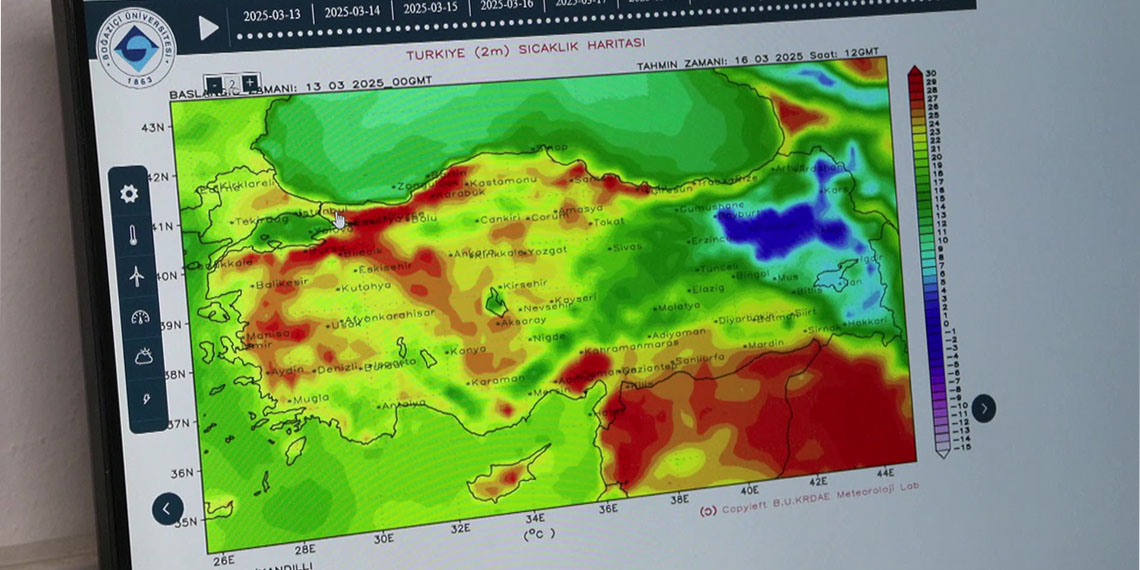The image size is (1140, 570).
Task: Click the Copyleft B.U.KRDAE Meteoroloji Lab text
Action: 809,499
